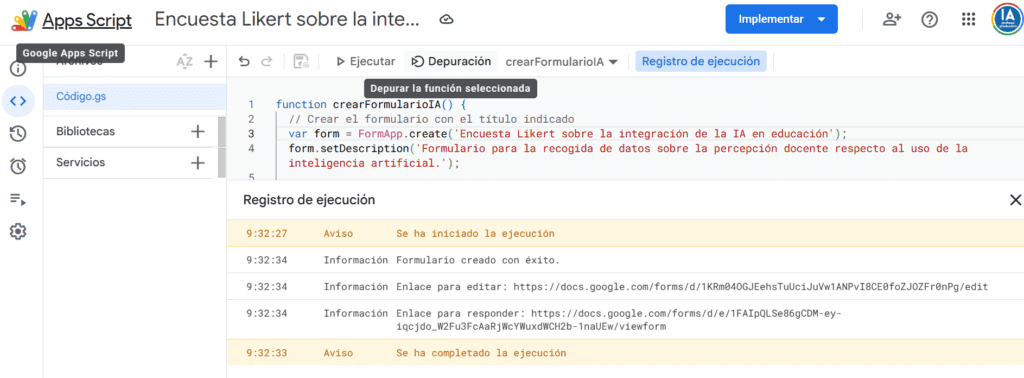Click the Ejecutar run button
The width and height of the screenshot is (1024, 378).
(366, 61)
